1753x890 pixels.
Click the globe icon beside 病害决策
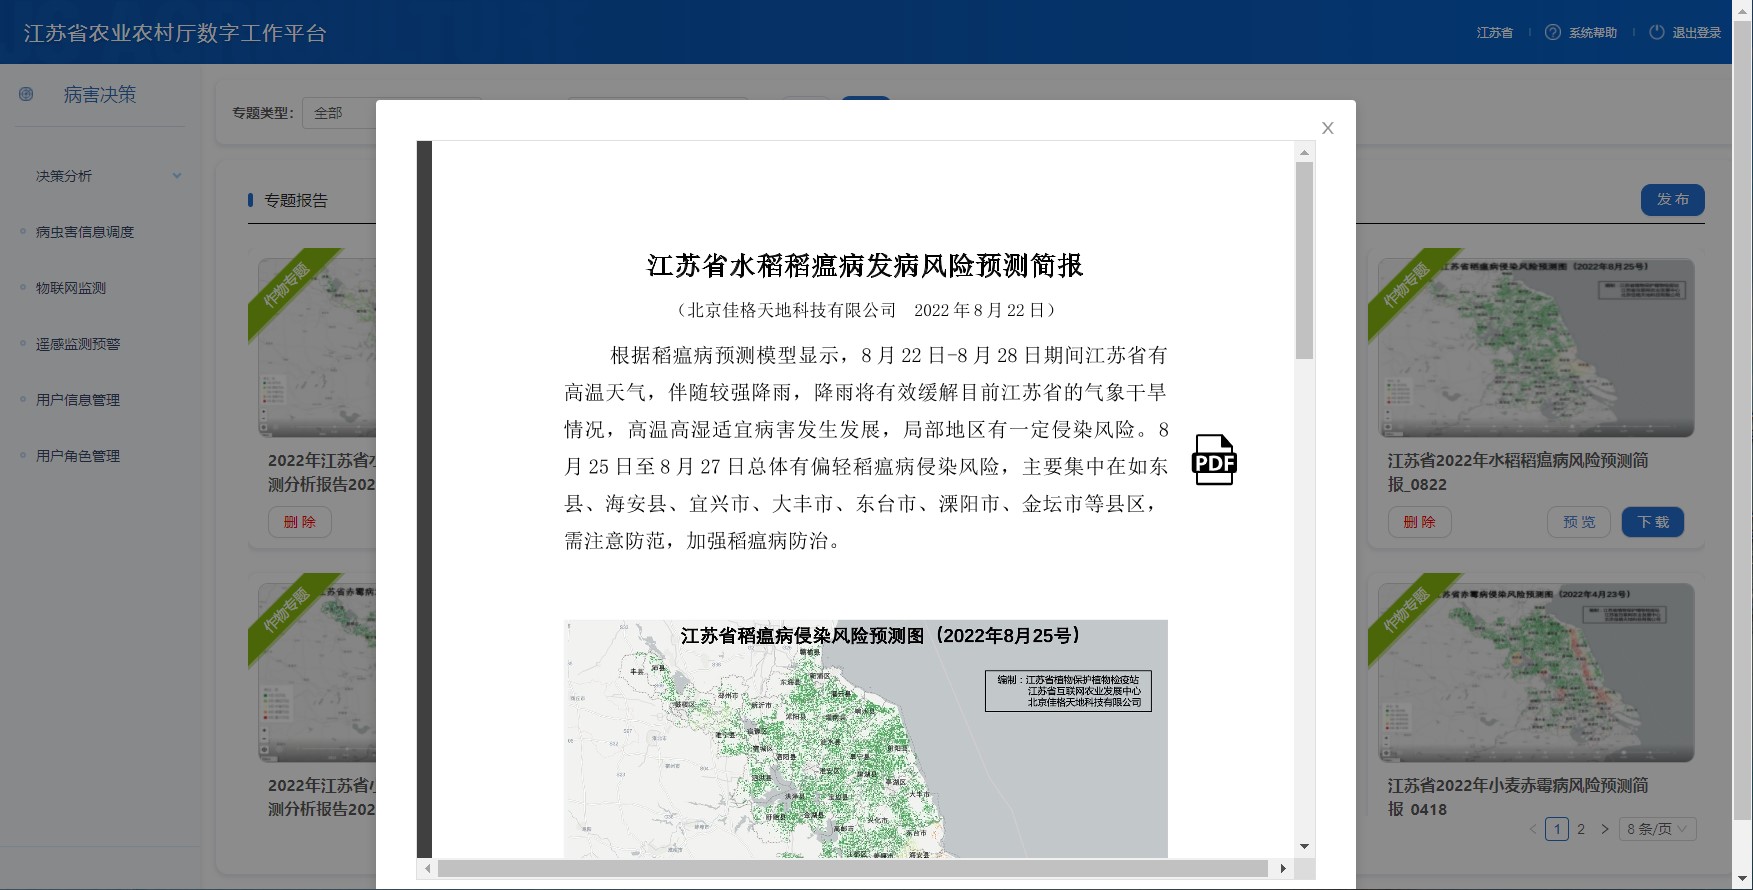click(26, 94)
